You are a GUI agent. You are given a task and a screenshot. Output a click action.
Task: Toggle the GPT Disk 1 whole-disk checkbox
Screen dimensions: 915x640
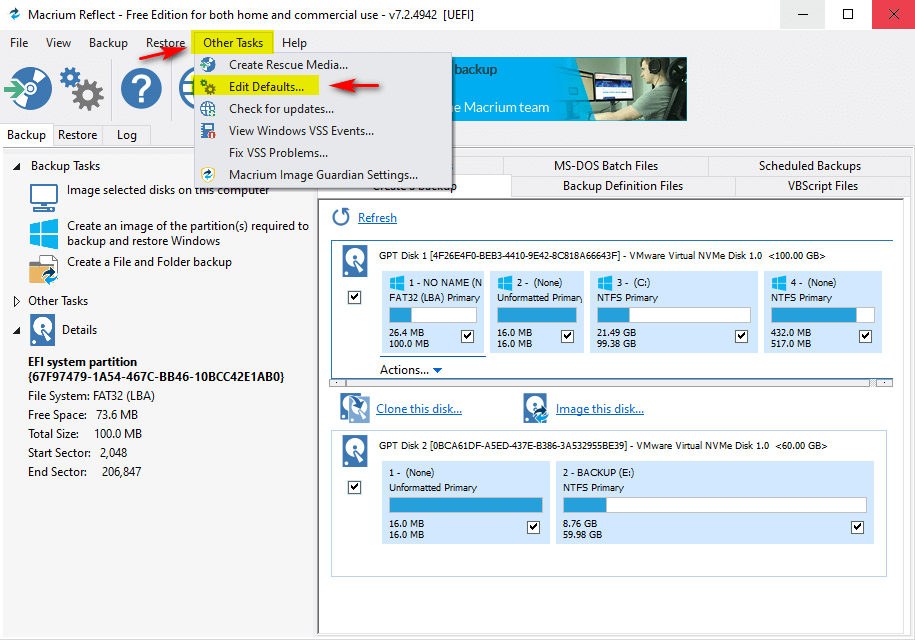pyautogui.click(x=354, y=297)
